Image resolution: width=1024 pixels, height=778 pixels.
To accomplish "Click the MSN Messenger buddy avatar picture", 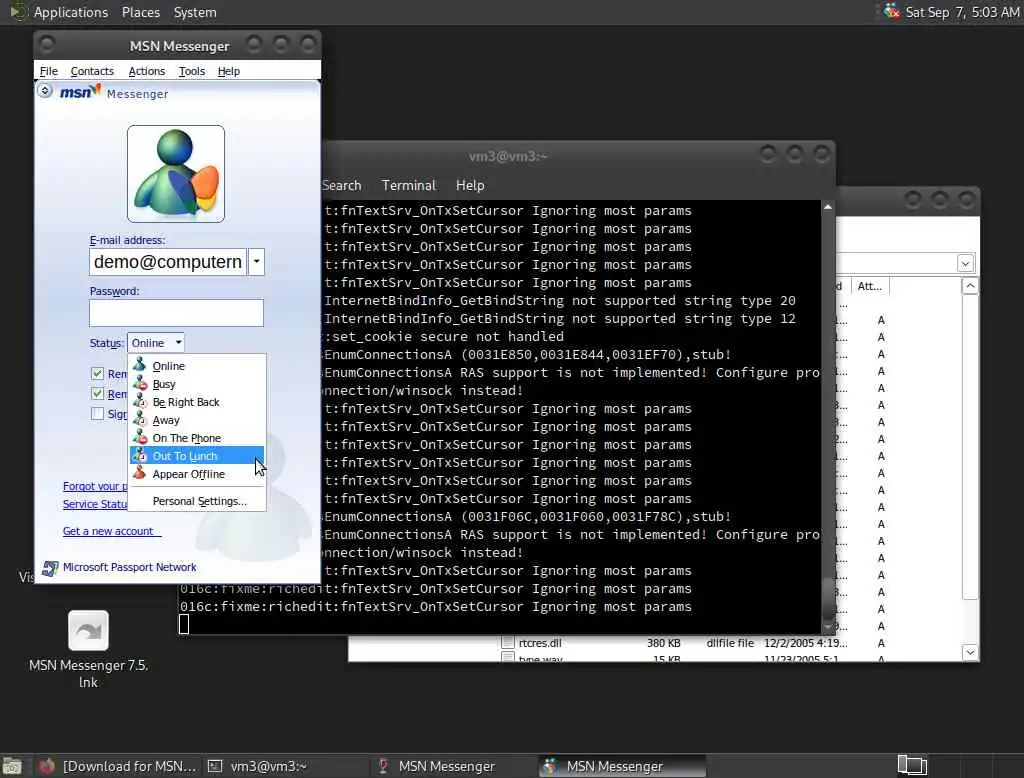I will 176,174.
